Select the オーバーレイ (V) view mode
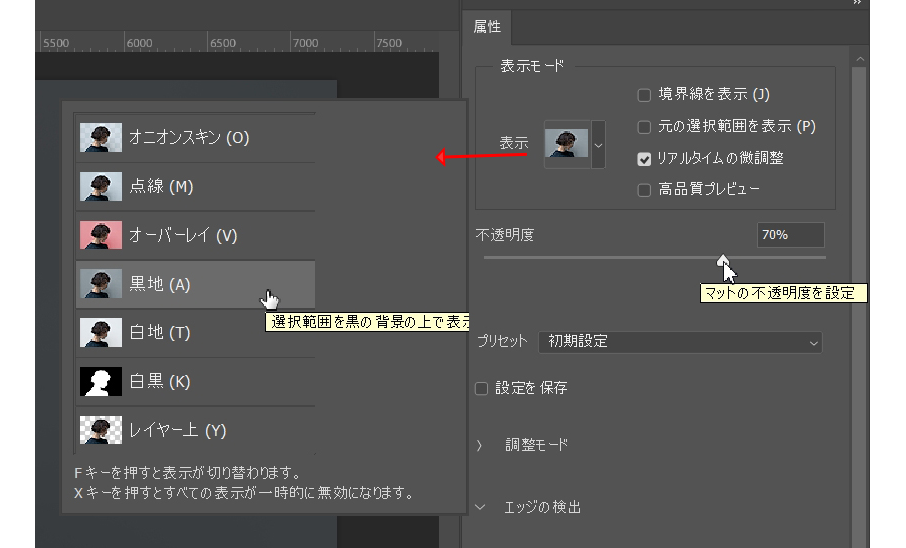Viewport: 906px width, 548px height. pos(195,235)
